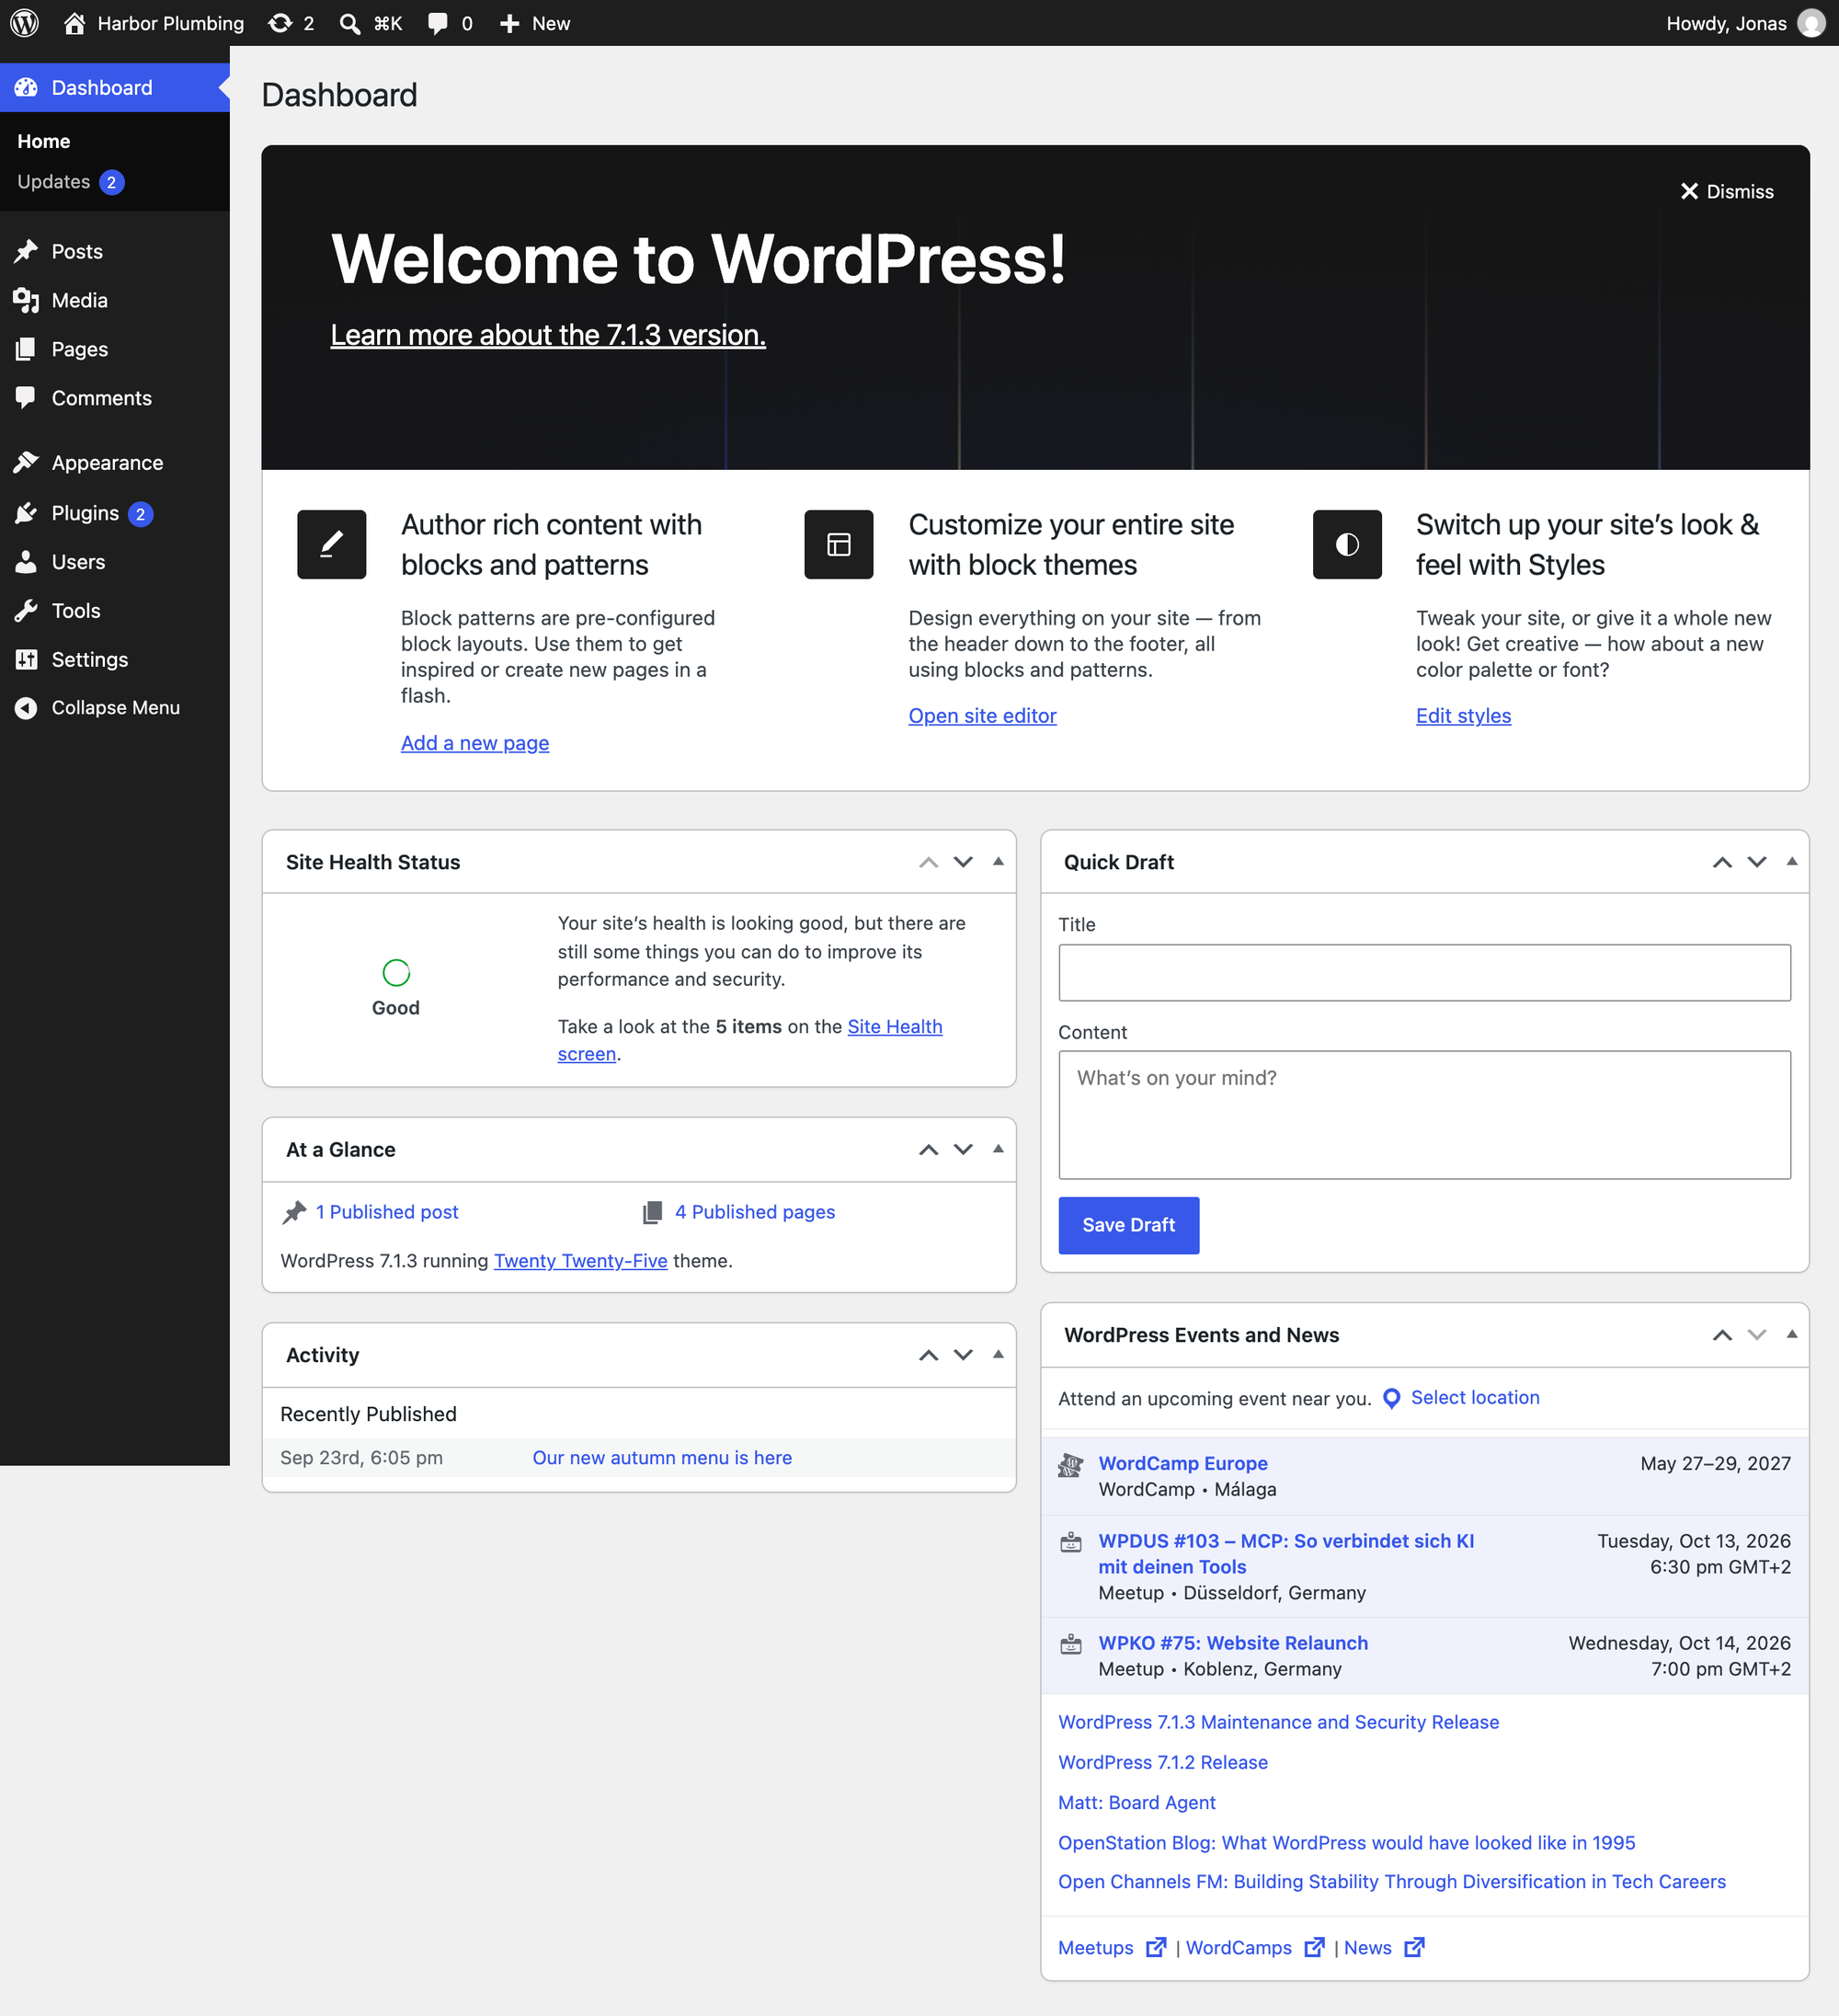The height and width of the screenshot is (2016, 1839).
Task: Open the Twenty Twenty-Five theme link
Action: (580, 1261)
